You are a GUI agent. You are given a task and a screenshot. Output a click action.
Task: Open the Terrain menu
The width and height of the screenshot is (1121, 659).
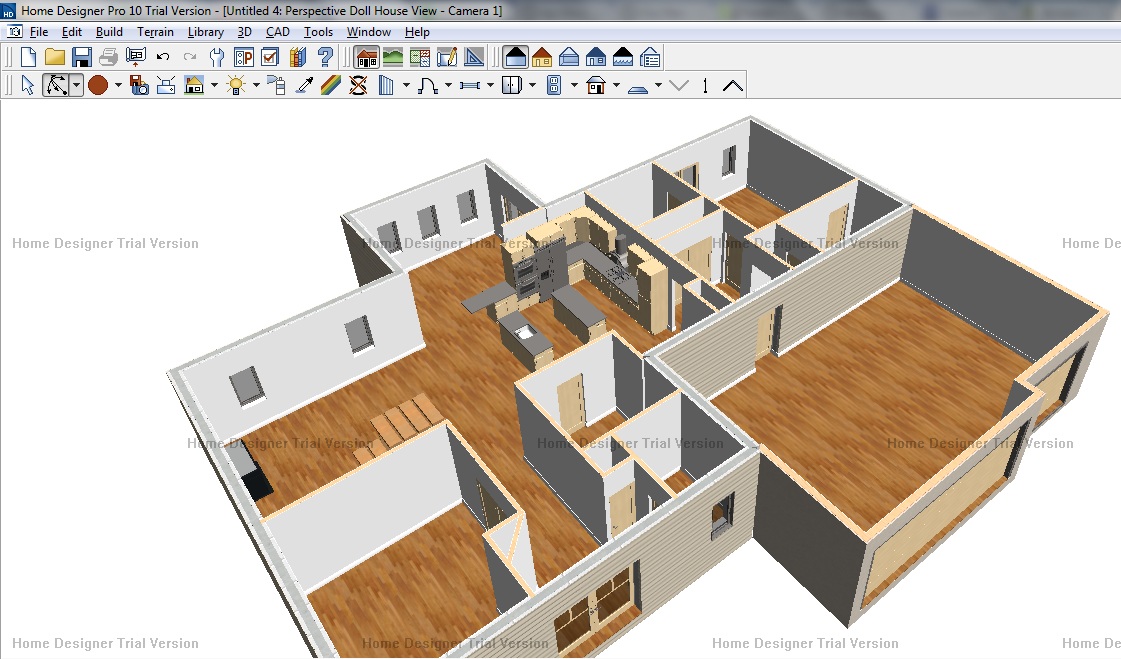click(155, 32)
